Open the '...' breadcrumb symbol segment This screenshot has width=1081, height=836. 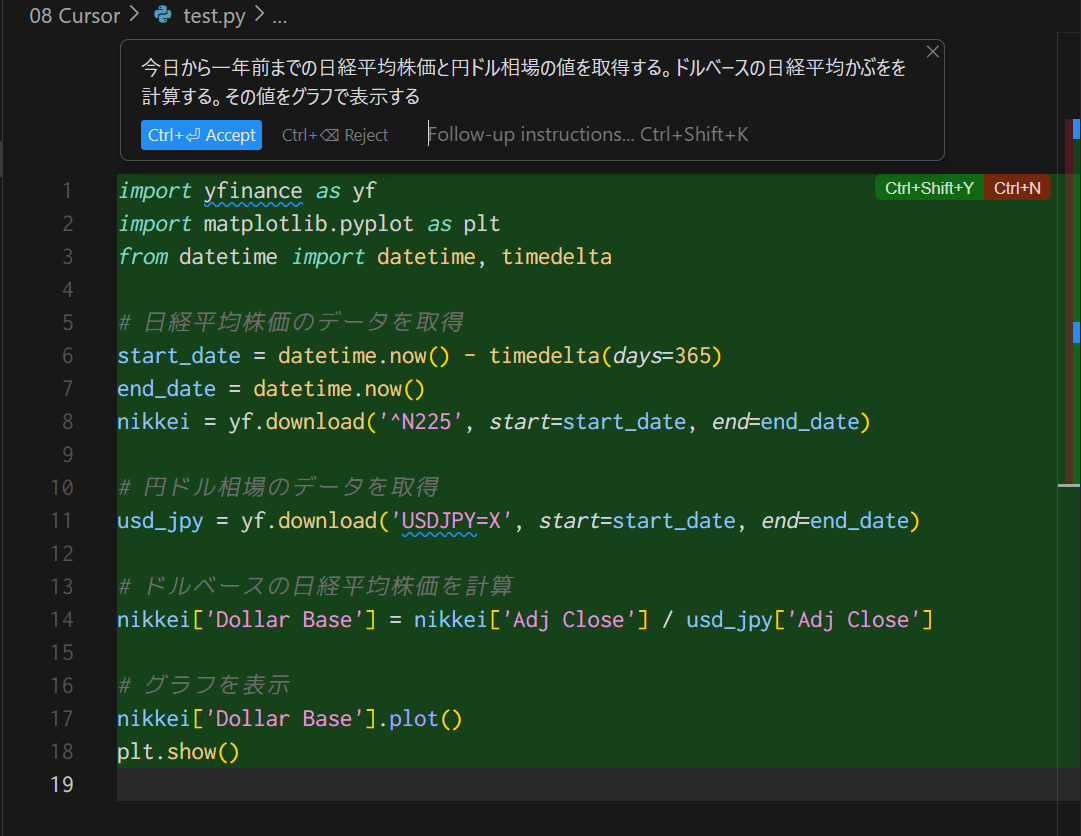point(279,17)
